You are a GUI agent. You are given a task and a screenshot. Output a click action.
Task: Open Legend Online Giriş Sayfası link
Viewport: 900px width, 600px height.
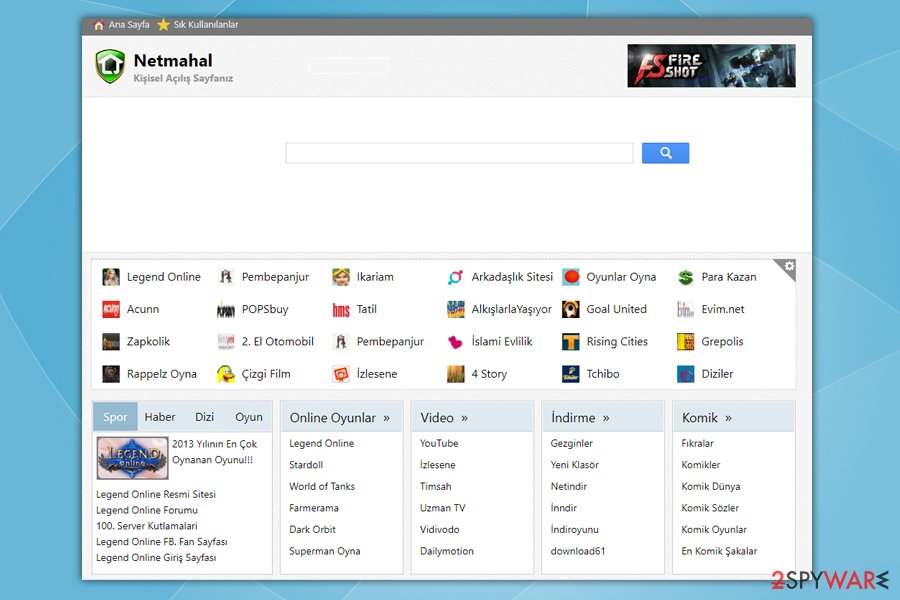[156, 558]
